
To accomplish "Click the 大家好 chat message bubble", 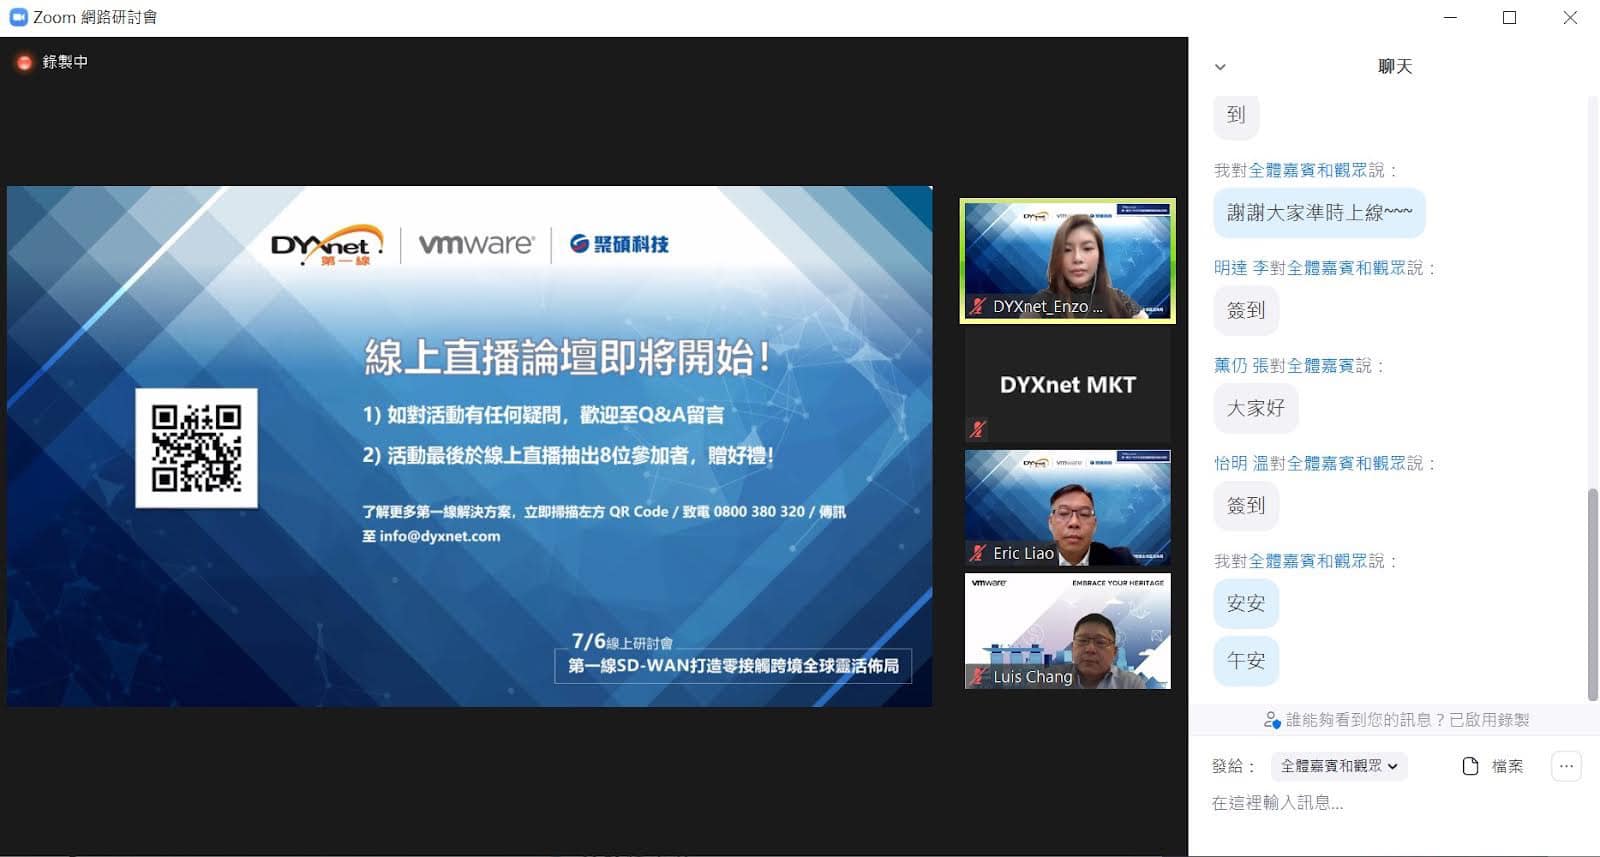I will tap(1255, 408).
